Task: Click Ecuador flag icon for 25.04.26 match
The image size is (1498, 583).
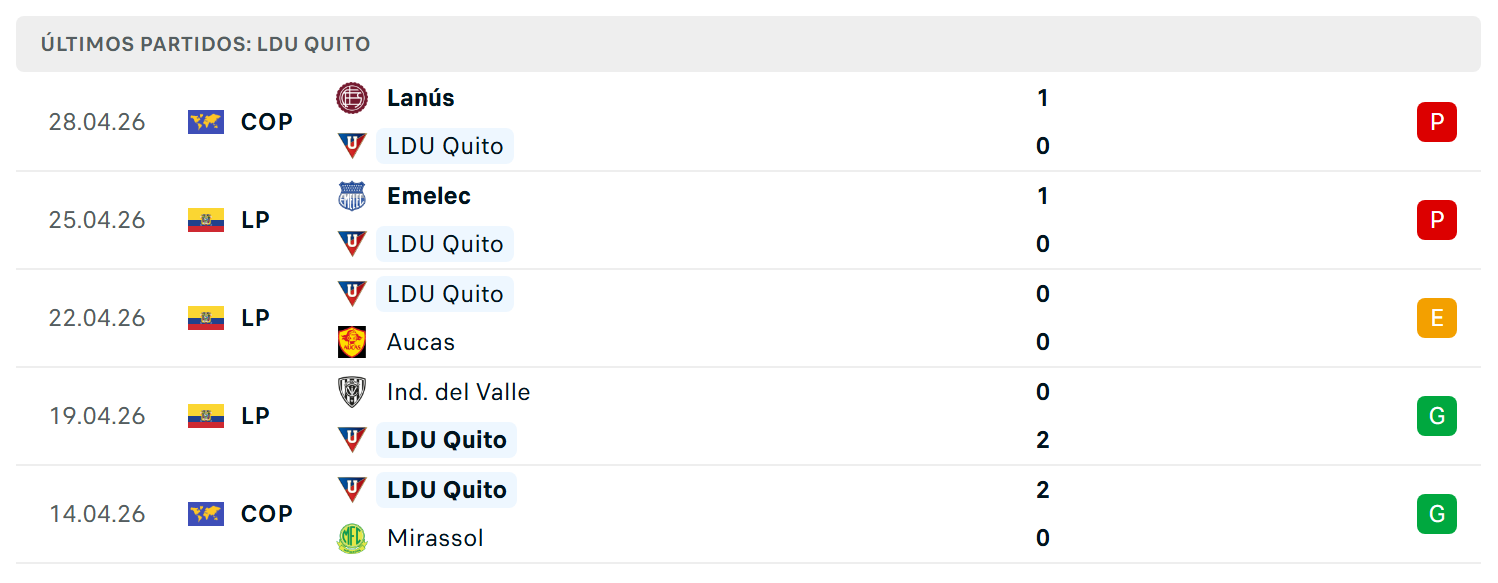Action: tap(206, 220)
